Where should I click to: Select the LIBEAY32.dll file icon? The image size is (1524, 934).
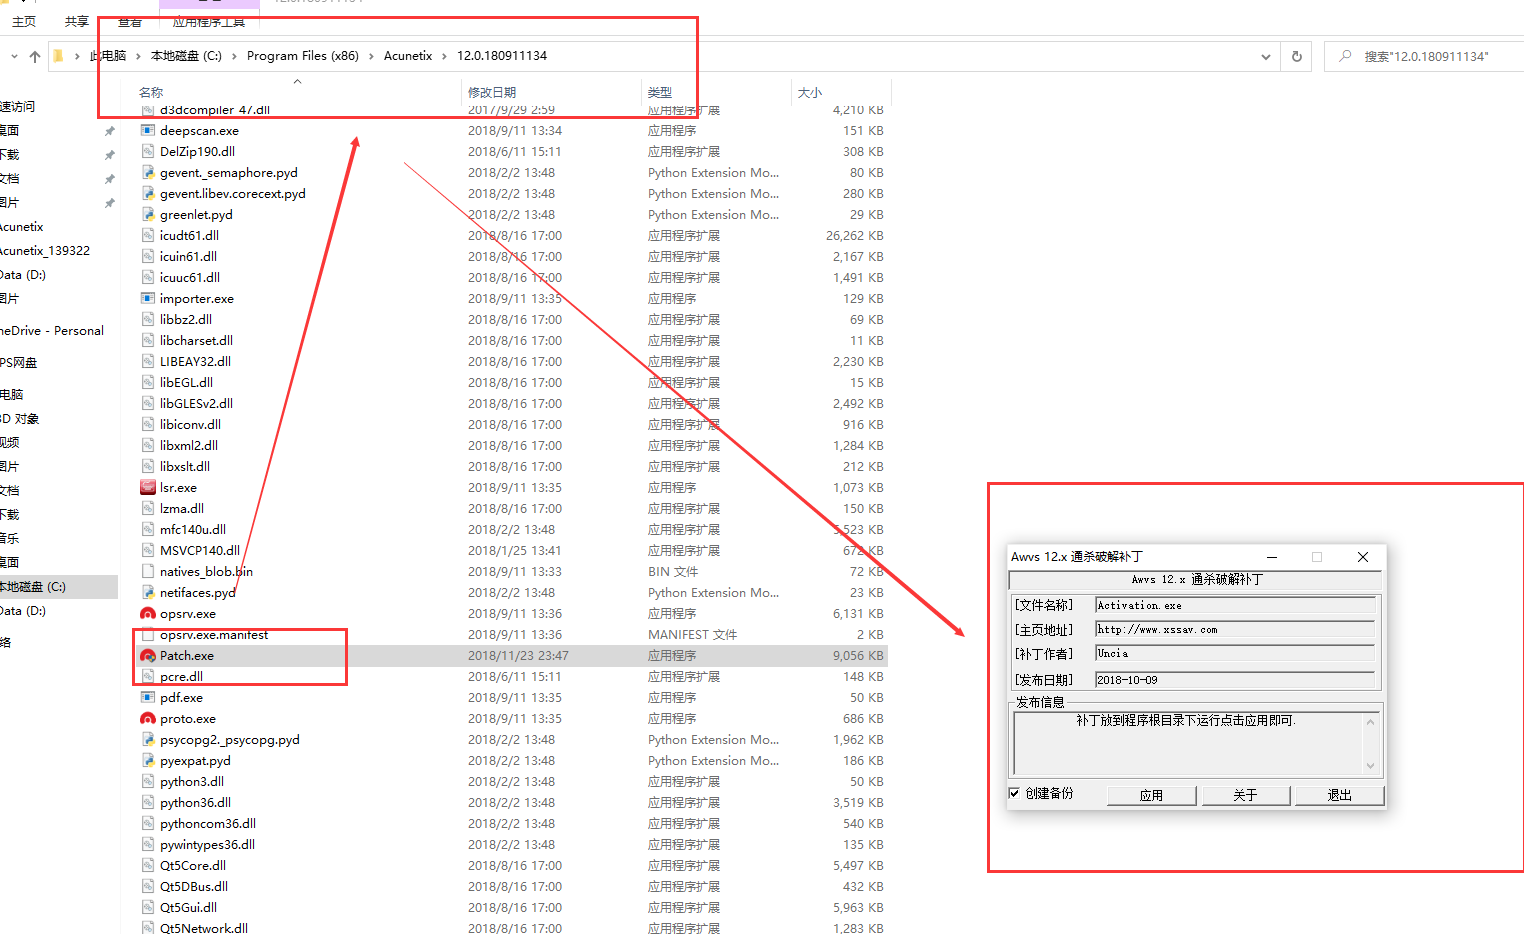click(148, 362)
